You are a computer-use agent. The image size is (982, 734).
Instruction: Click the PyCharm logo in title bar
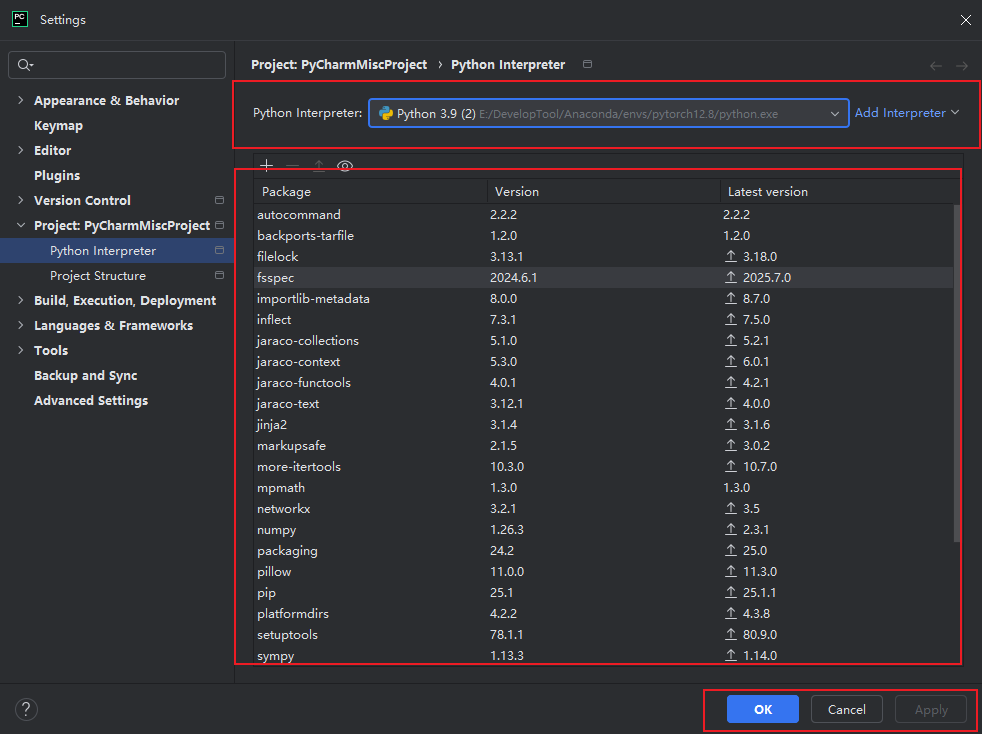[x=20, y=19]
